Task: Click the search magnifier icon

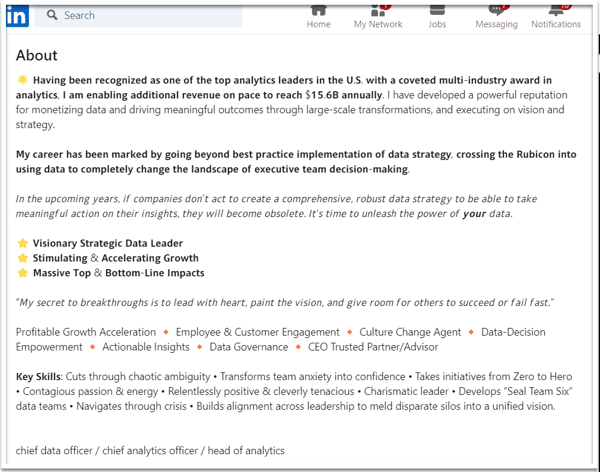Action: point(52,15)
